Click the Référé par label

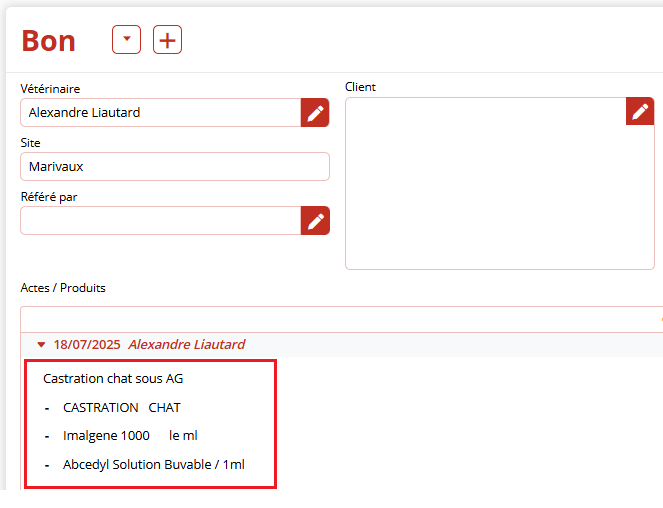click(x=49, y=197)
